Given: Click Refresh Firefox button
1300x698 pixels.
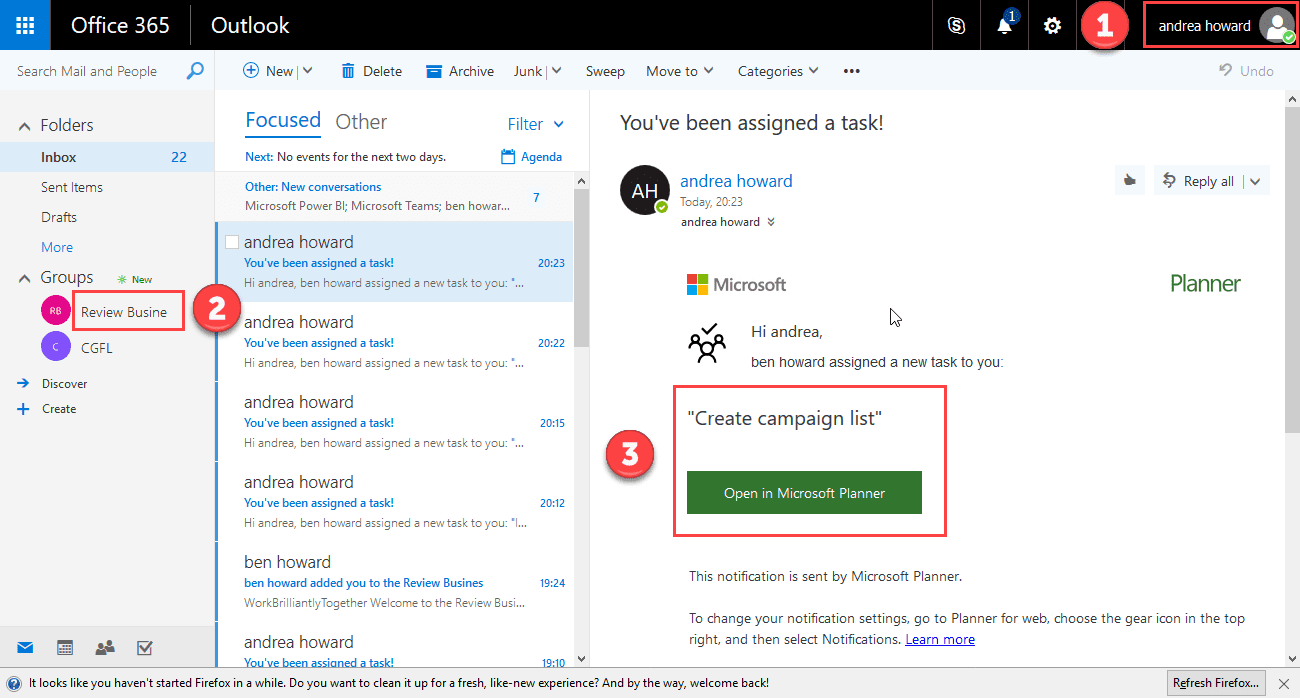Looking at the screenshot, I should pyautogui.click(x=1216, y=683).
